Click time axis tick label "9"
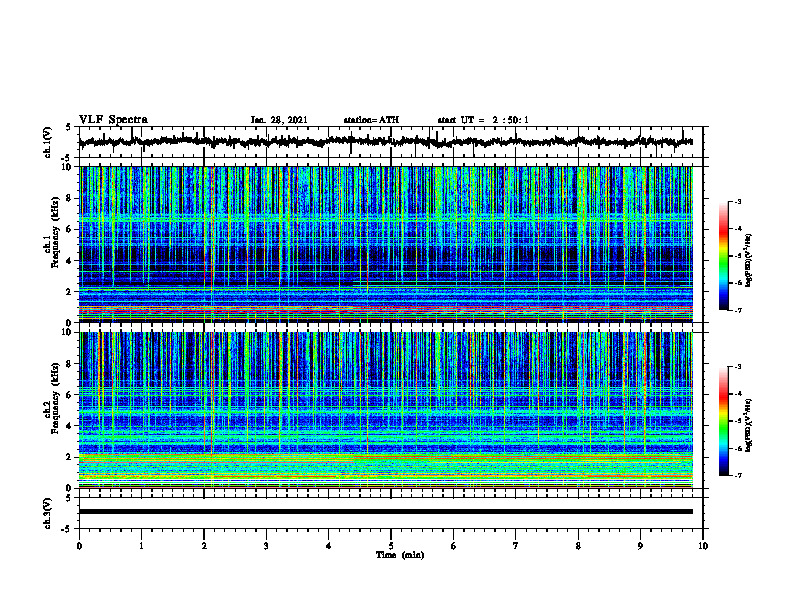792x612 pixels. point(640,546)
